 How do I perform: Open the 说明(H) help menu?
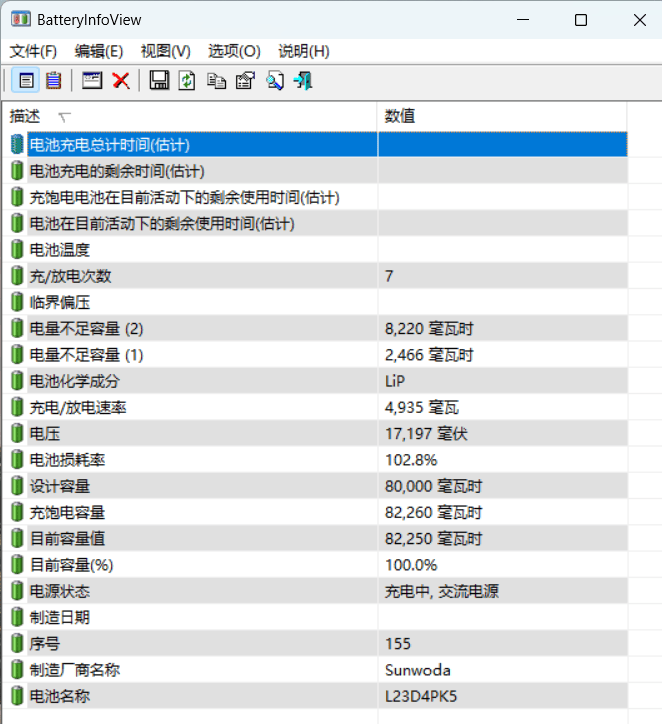303,51
